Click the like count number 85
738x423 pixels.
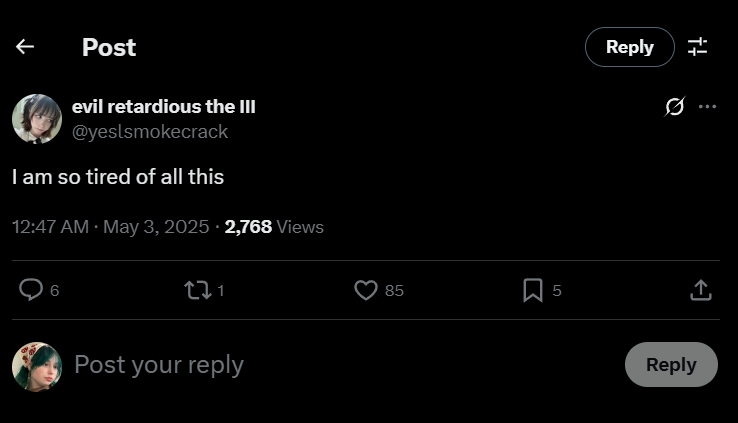click(x=394, y=291)
